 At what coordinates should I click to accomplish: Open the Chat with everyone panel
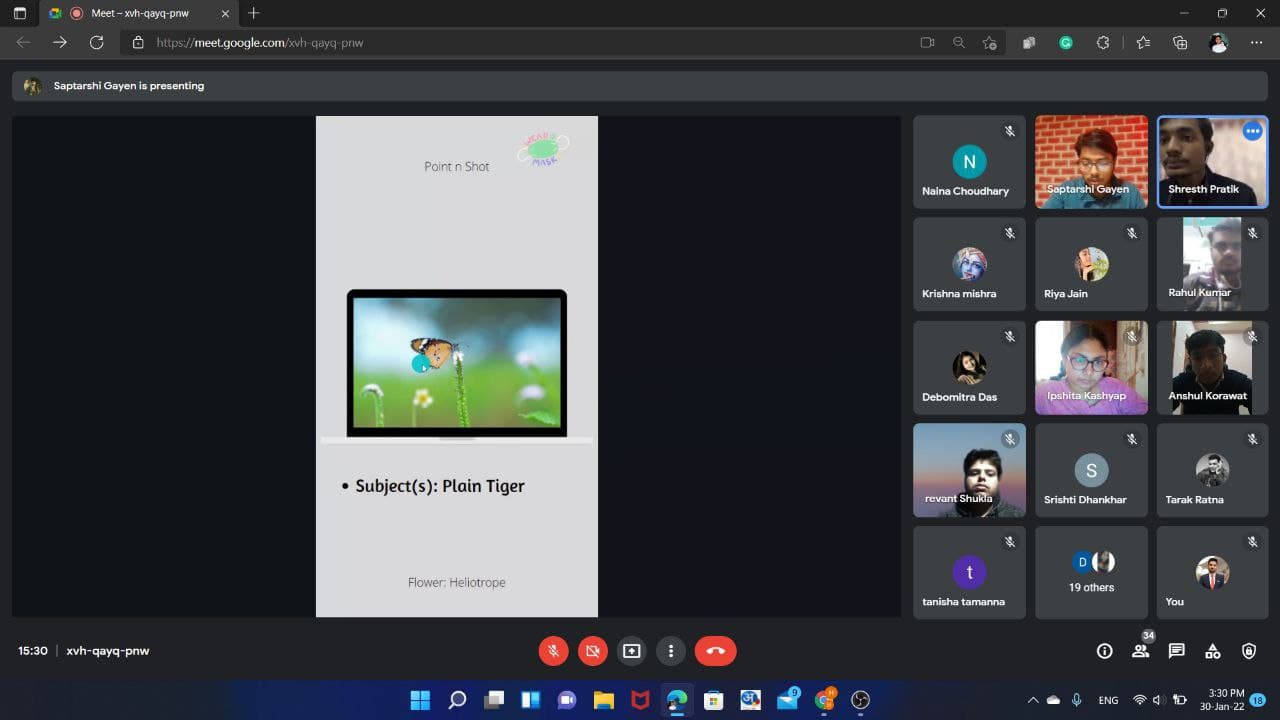pyautogui.click(x=1177, y=651)
